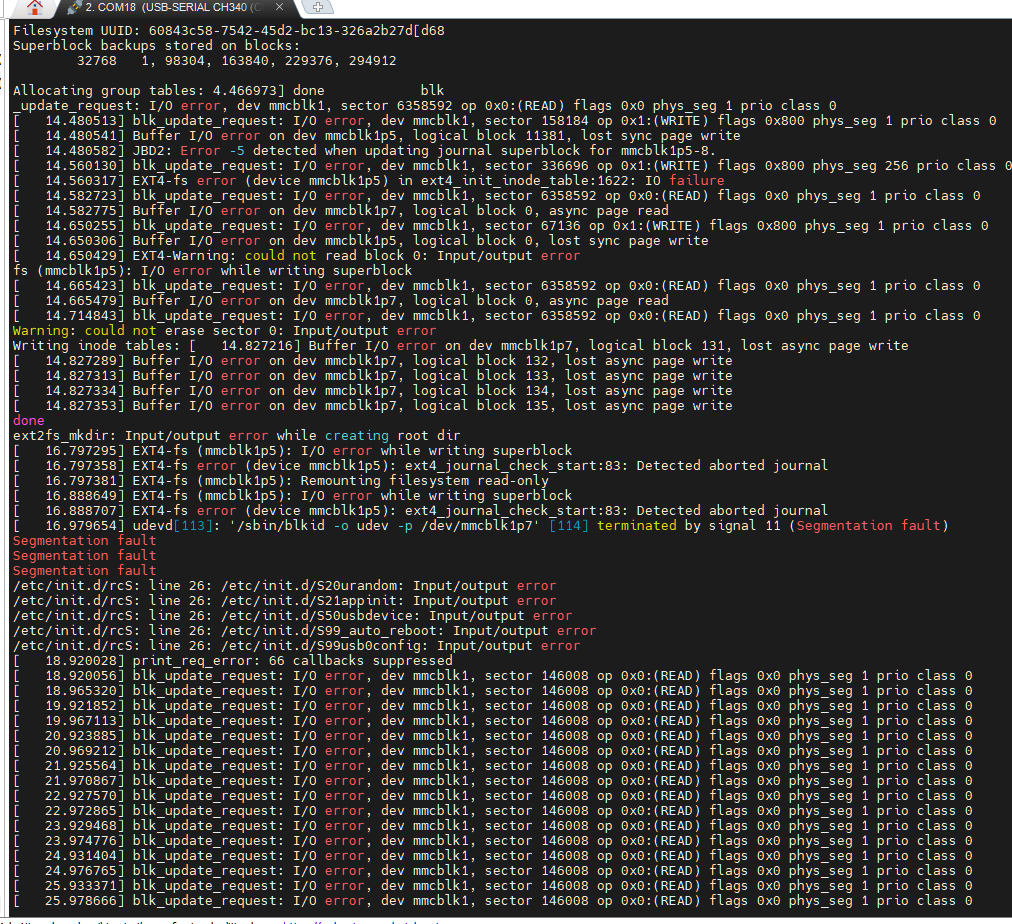Click the superblock block numbers line starting with 32768
Viewport: 1012px width, 924px height.
click(x=236, y=61)
